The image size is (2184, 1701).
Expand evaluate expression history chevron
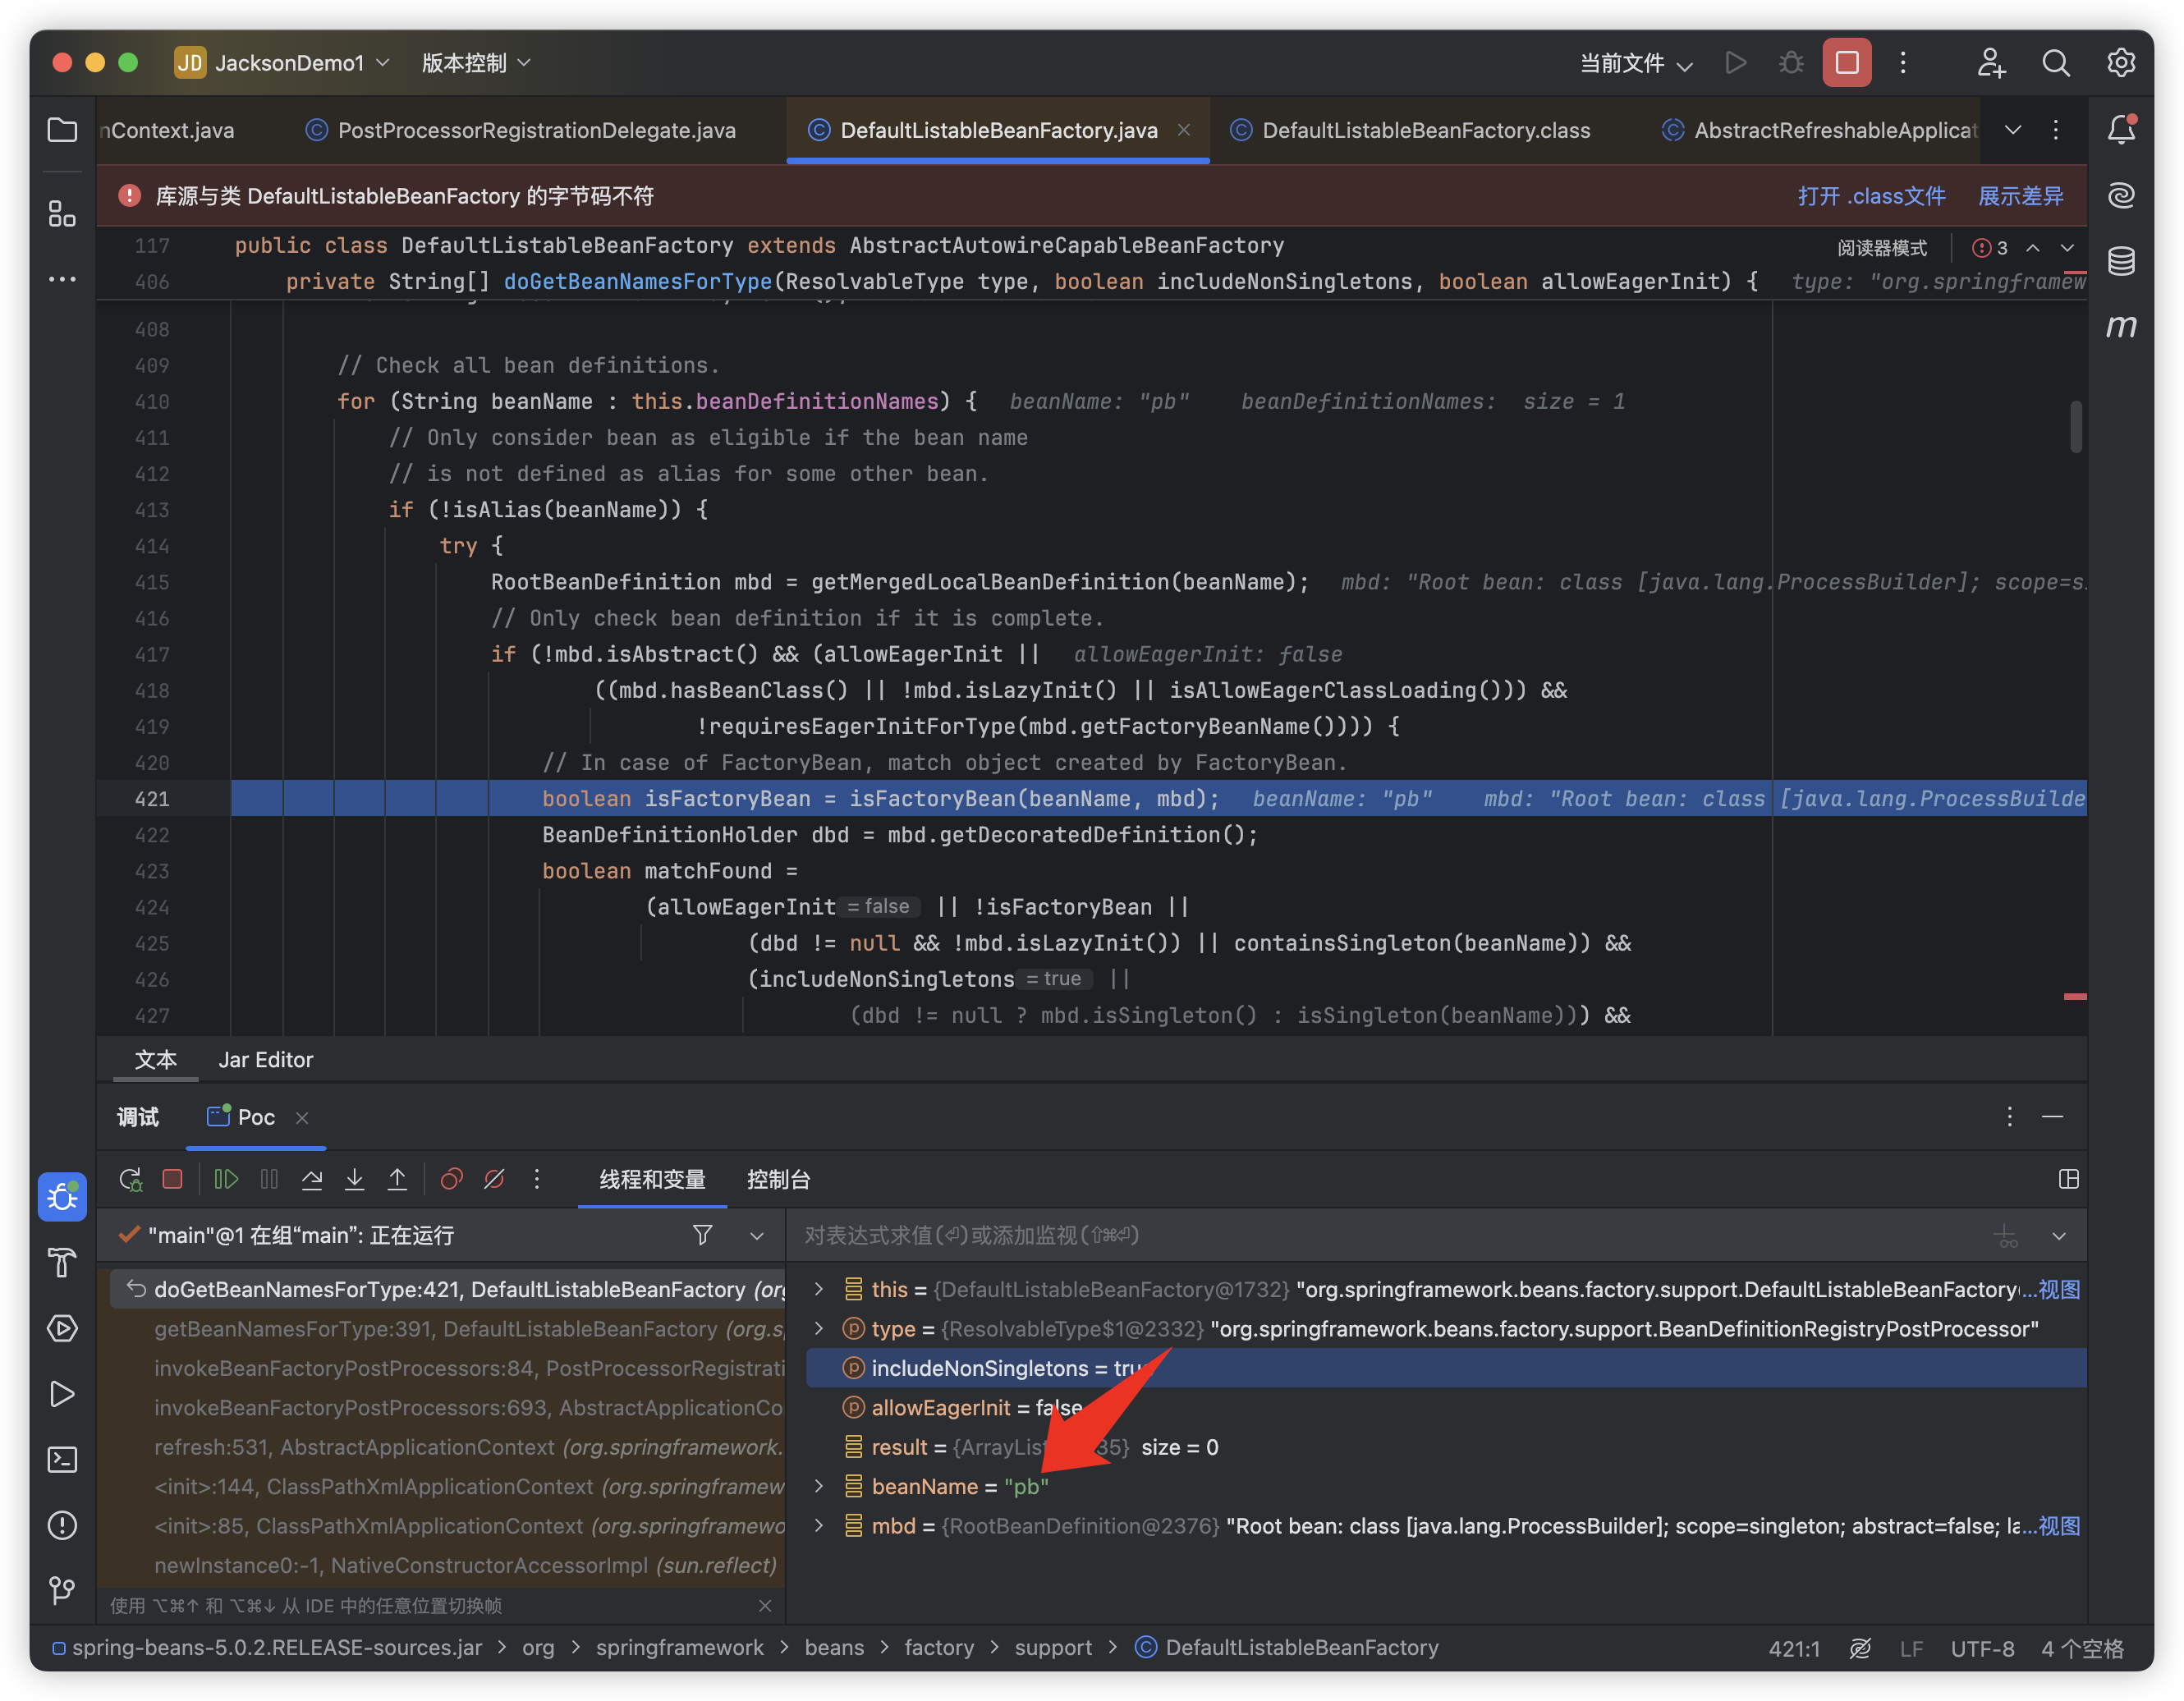tap(2058, 1236)
